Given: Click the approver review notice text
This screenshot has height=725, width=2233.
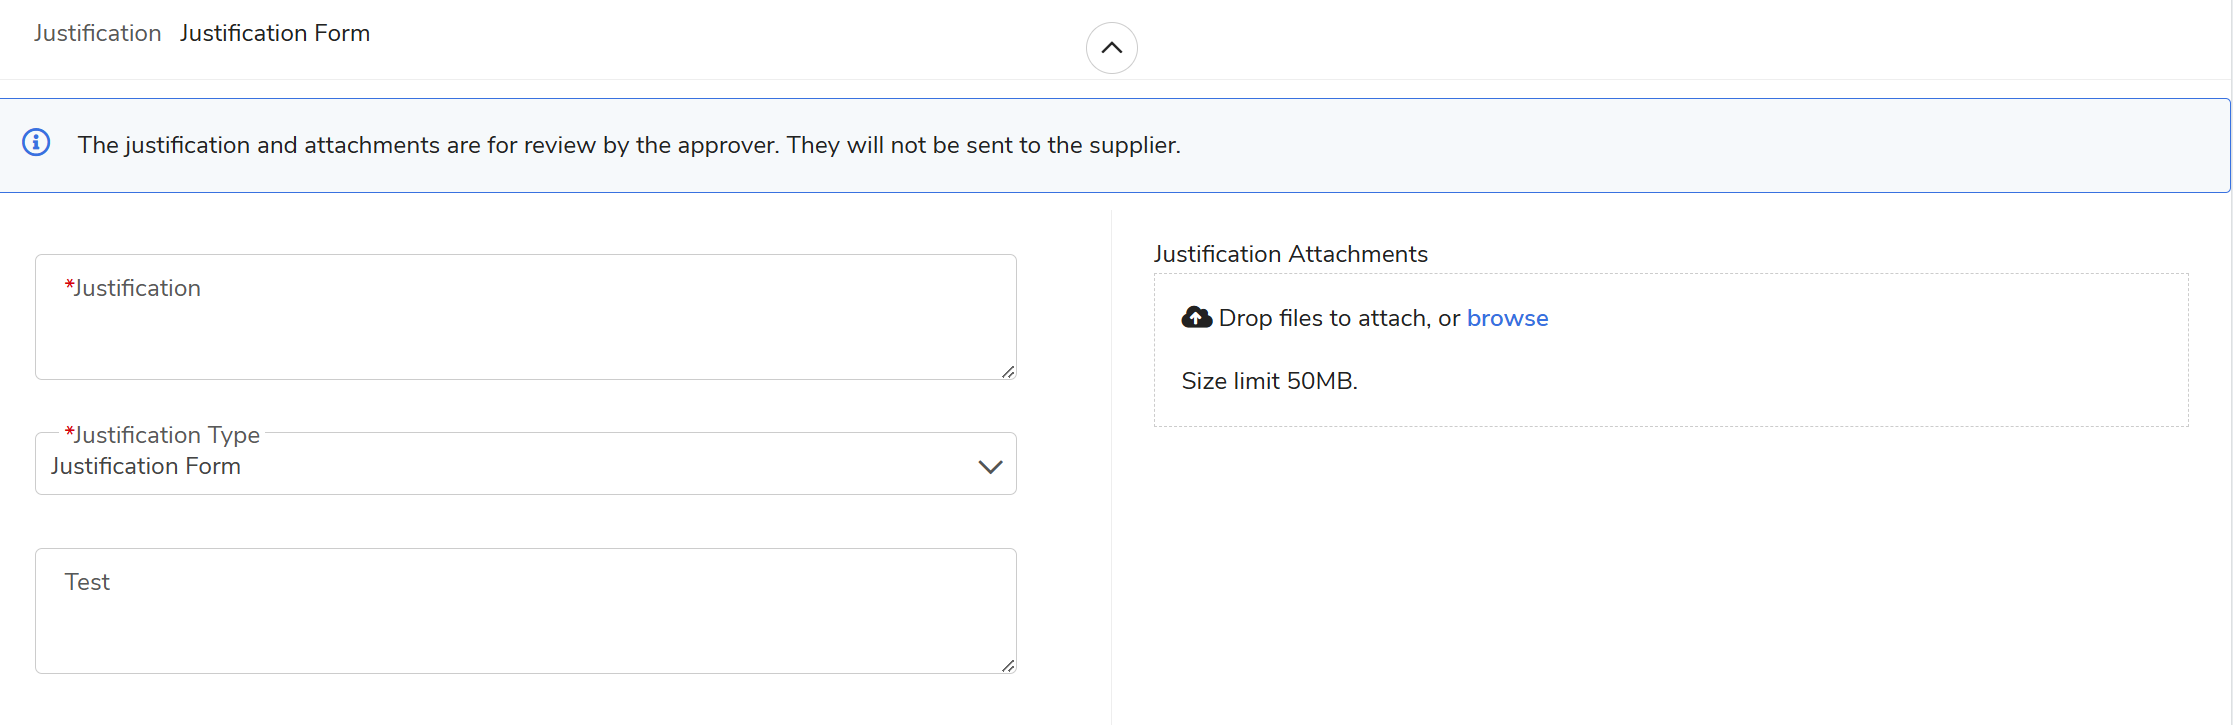Looking at the screenshot, I should tap(629, 145).
